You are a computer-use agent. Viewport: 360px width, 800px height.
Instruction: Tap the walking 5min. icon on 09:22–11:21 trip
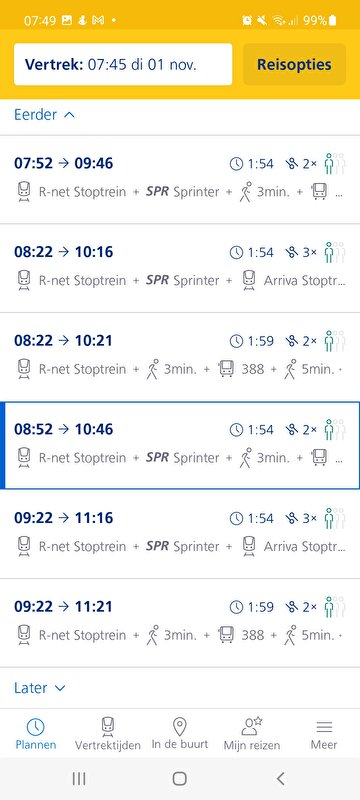(291, 635)
